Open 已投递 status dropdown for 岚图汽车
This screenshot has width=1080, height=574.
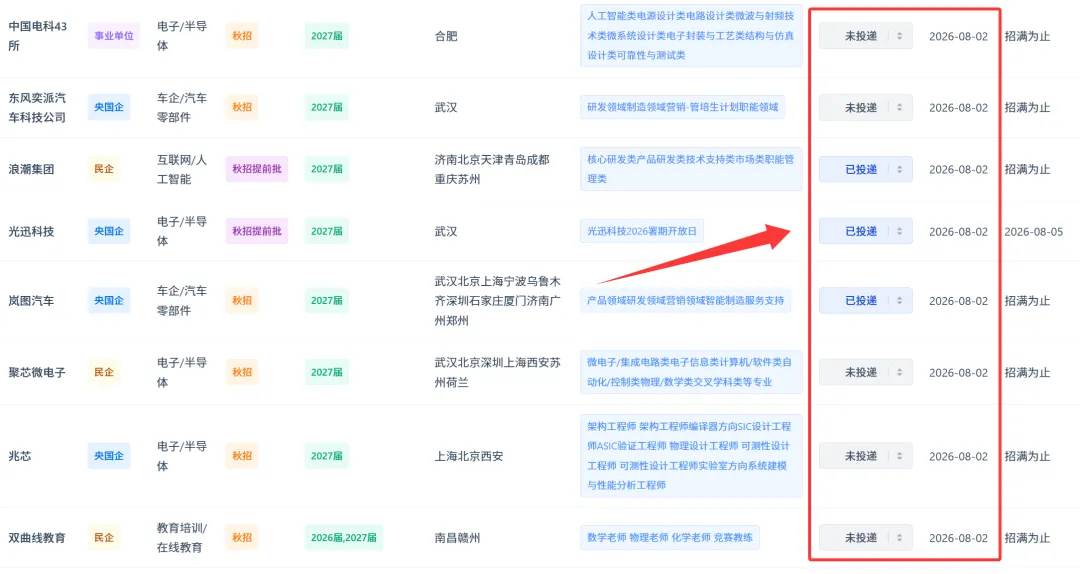865,300
